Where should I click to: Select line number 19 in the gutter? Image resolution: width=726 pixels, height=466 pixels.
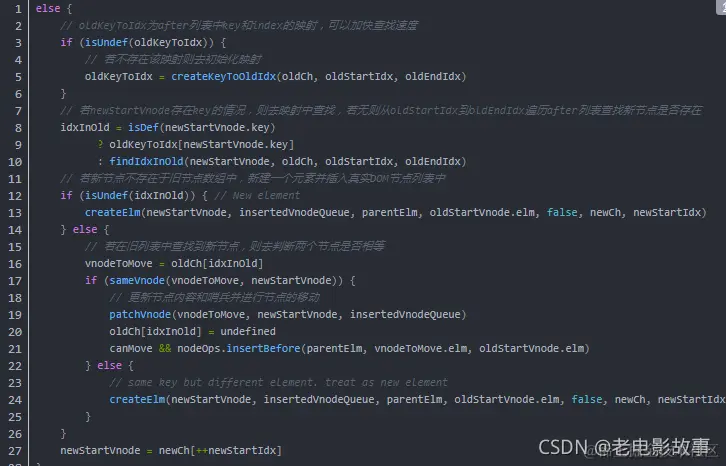[x=15, y=315]
